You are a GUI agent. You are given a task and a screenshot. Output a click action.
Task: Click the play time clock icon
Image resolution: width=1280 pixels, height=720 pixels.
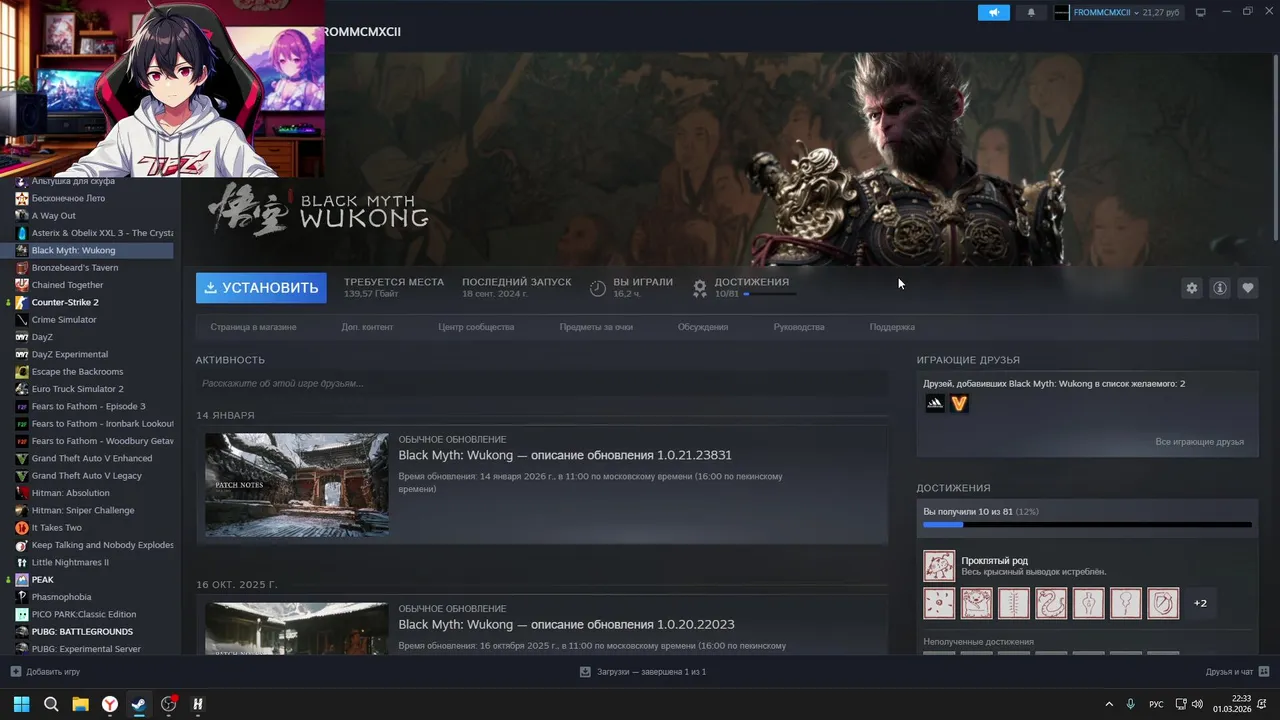coord(598,288)
